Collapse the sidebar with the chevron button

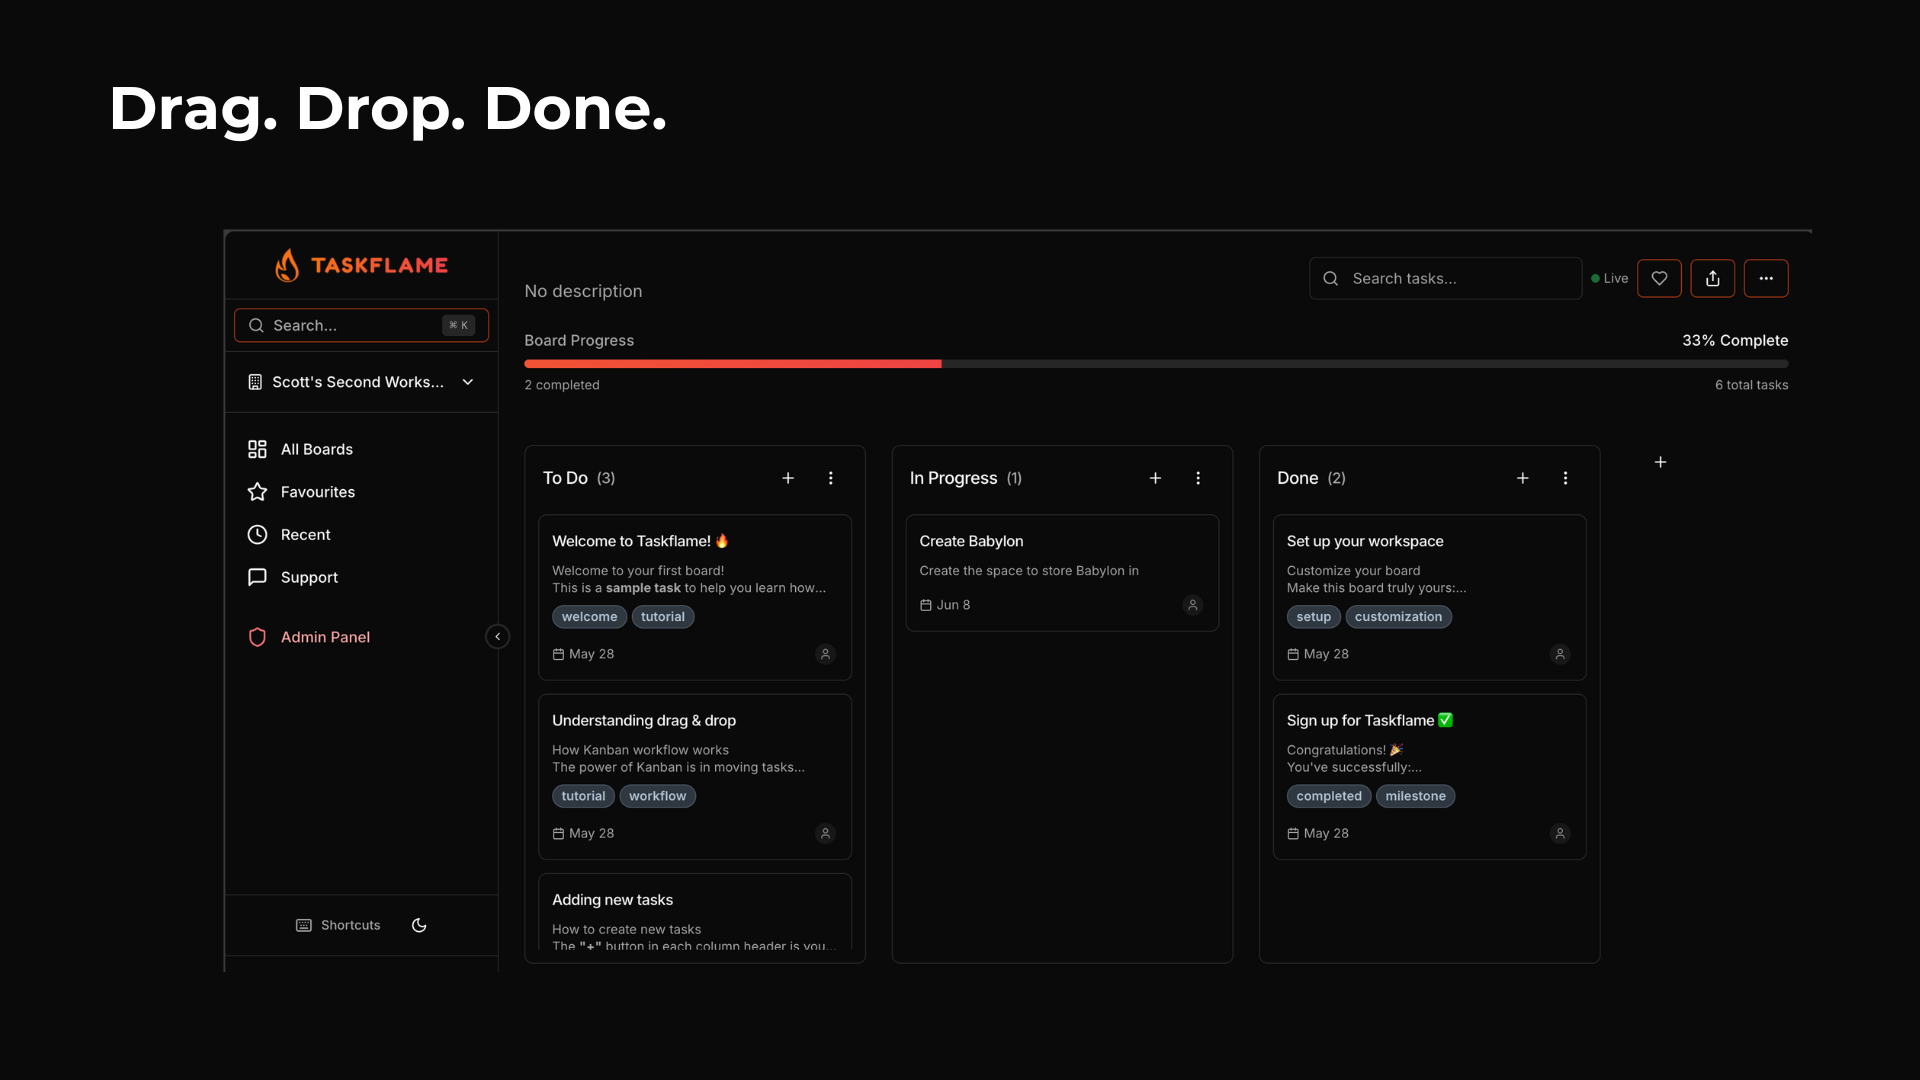pos(497,637)
